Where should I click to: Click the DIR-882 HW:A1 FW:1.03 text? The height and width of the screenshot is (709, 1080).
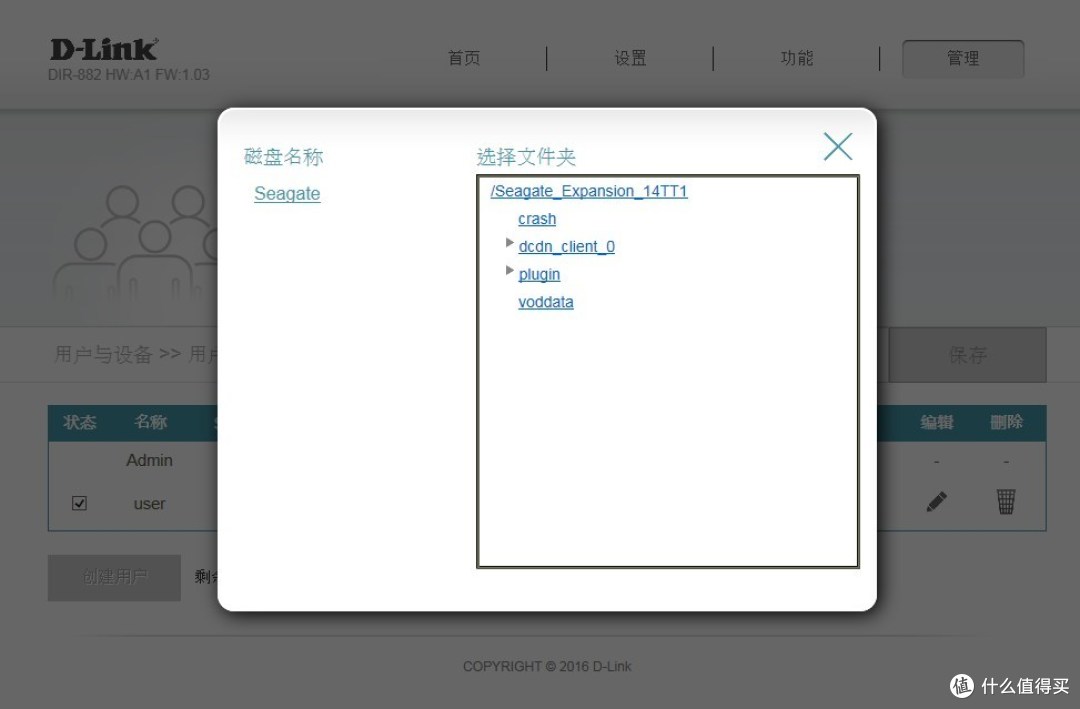tap(129, 74)
